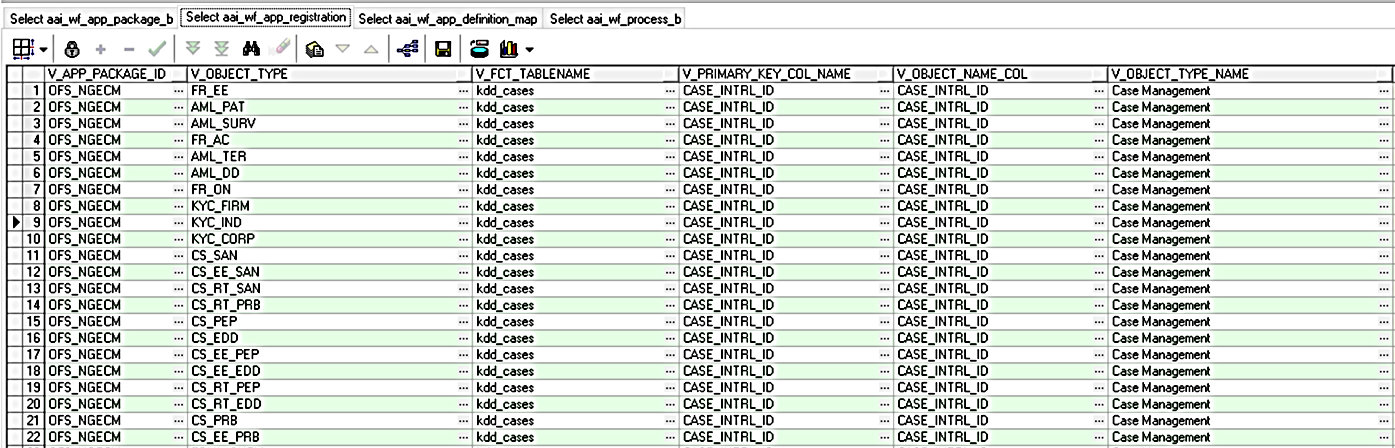Switch to Select aai_wf_process_b tab
Image resolution: width=1395 pixels, height=448 pixels.
pos(614,18)
